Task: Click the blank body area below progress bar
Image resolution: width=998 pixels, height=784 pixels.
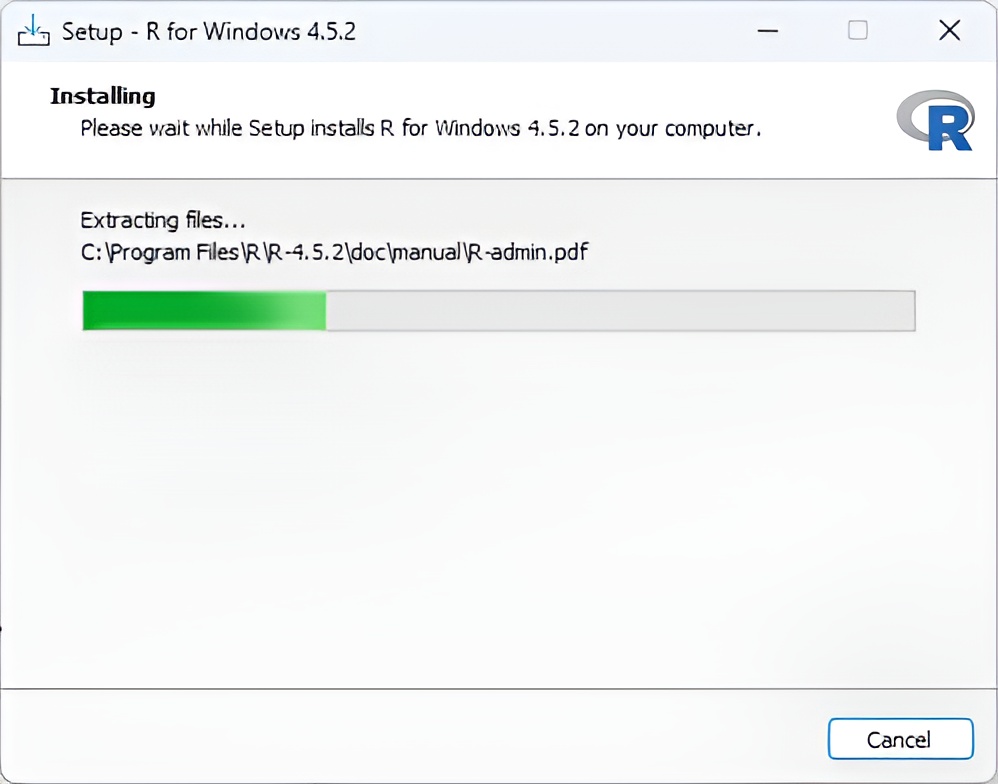Action: pos(498,500)
